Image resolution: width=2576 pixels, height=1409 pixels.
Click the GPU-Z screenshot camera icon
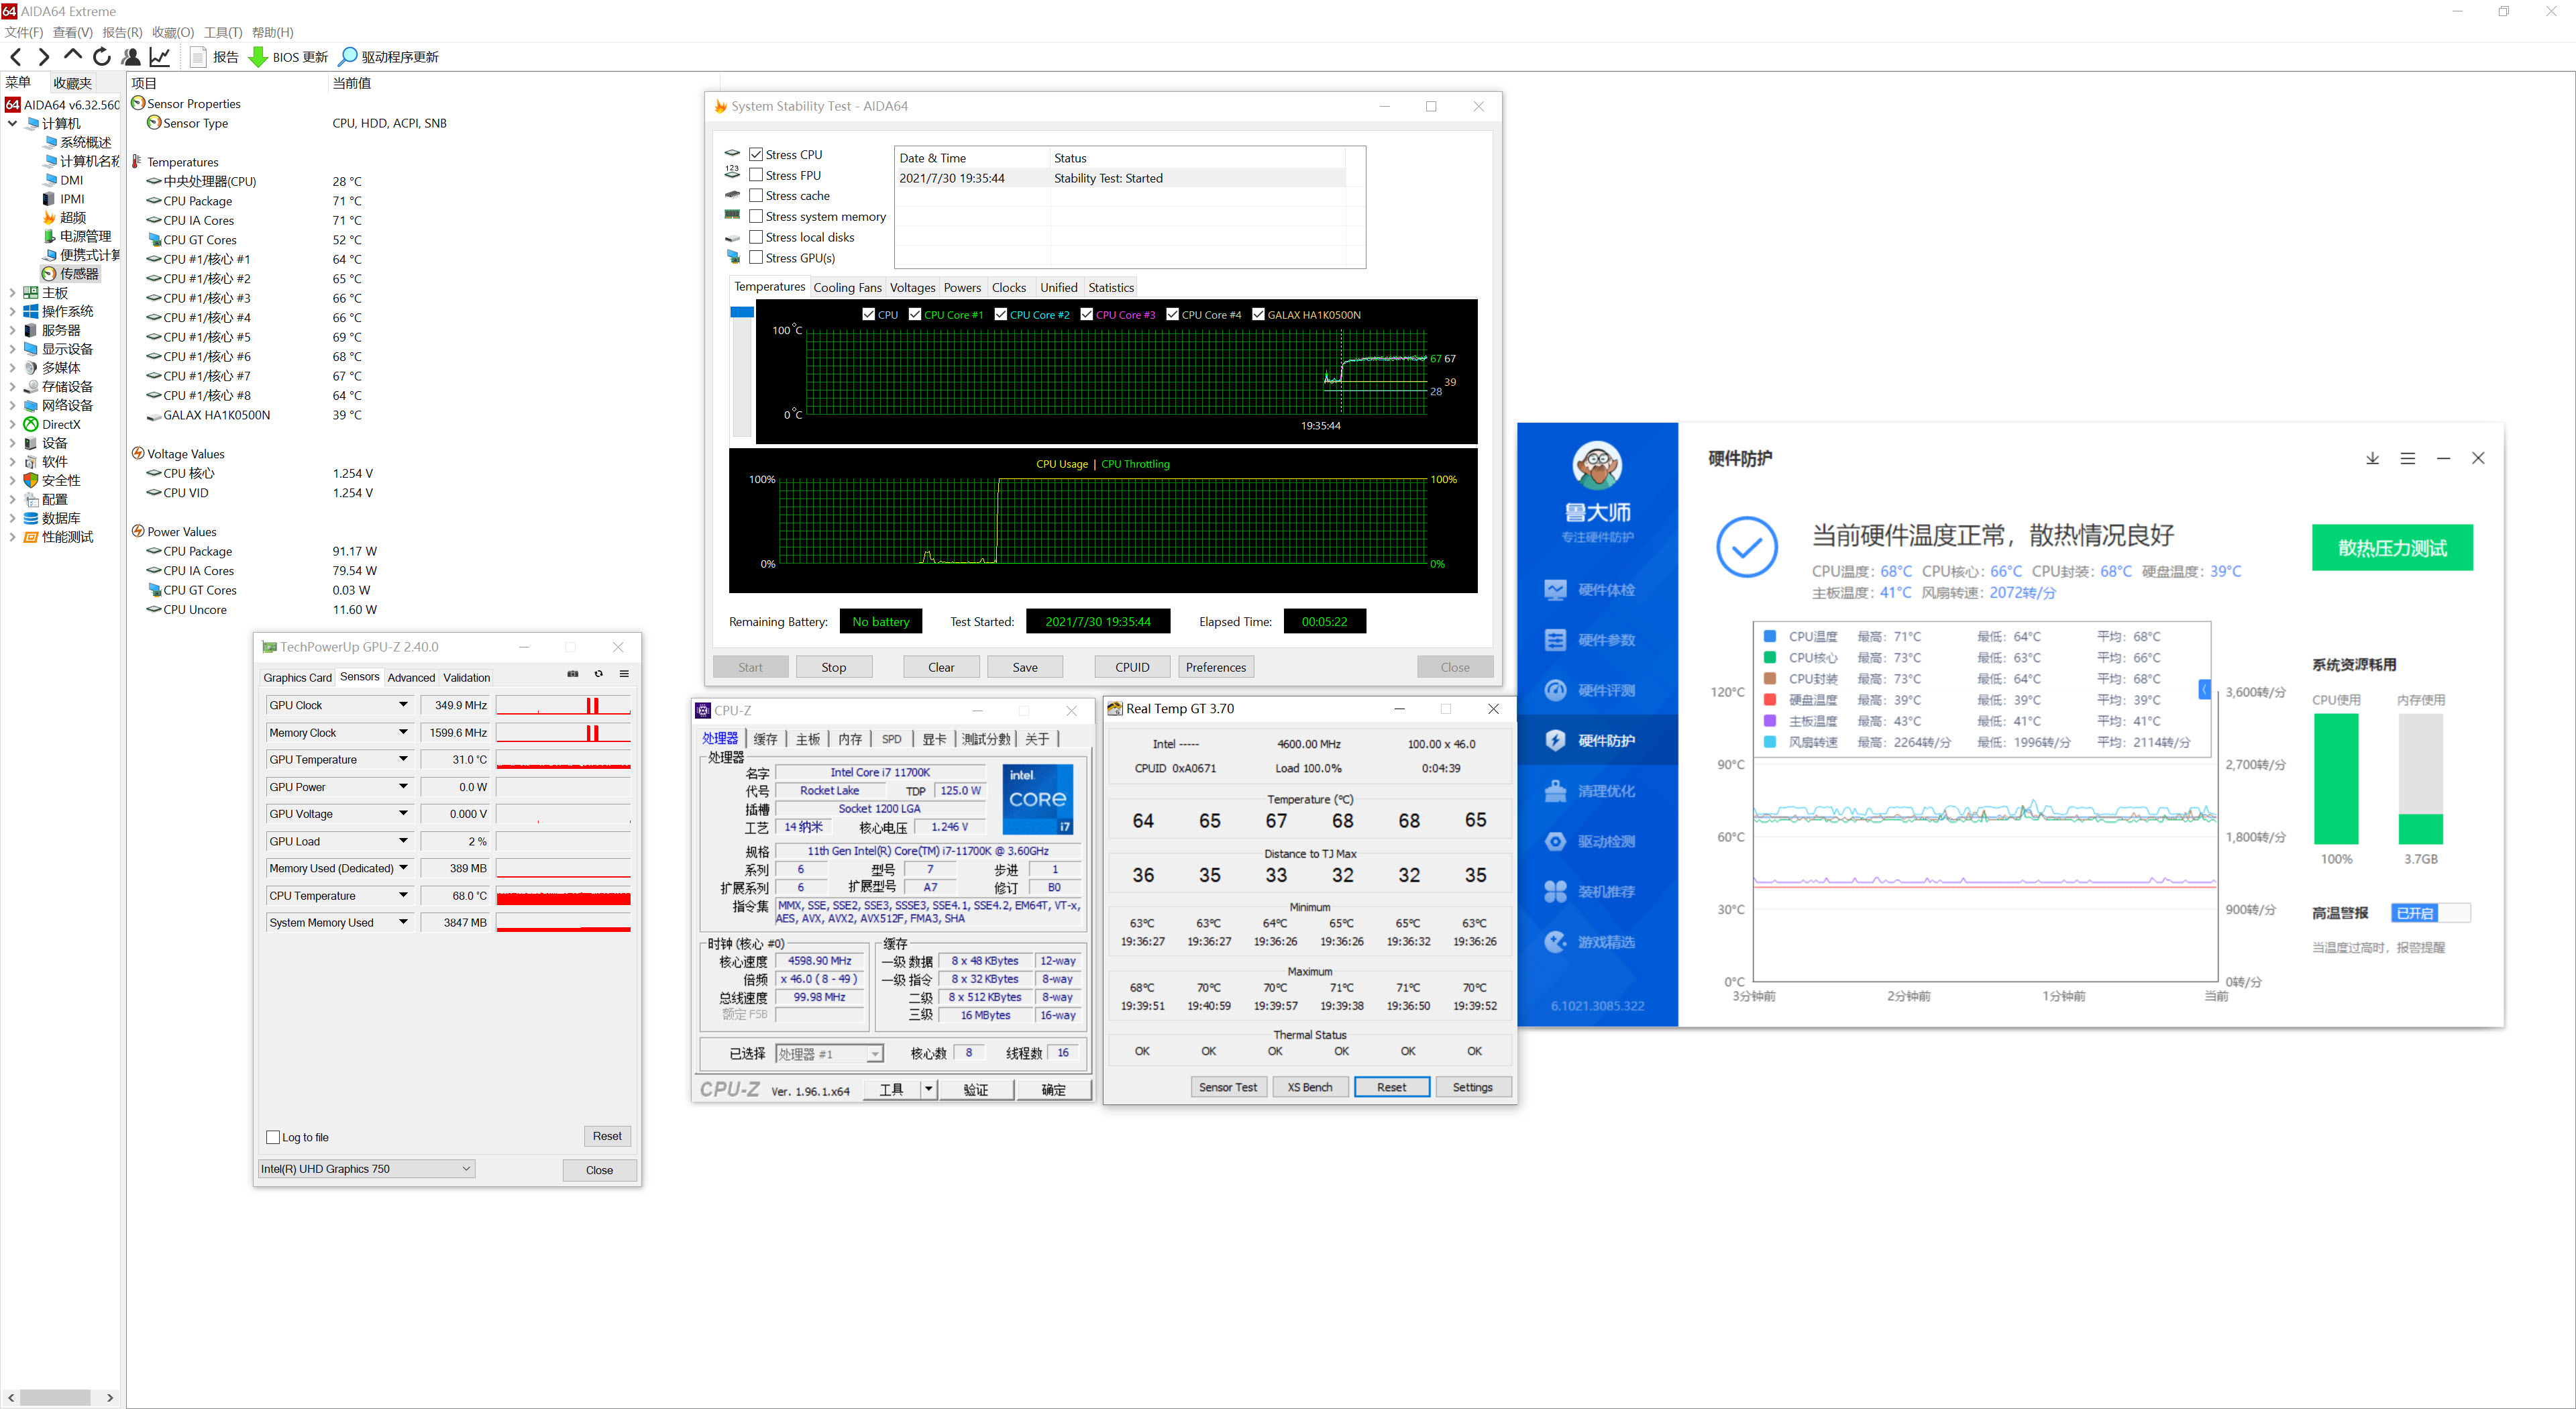click(x=573, y=674)
